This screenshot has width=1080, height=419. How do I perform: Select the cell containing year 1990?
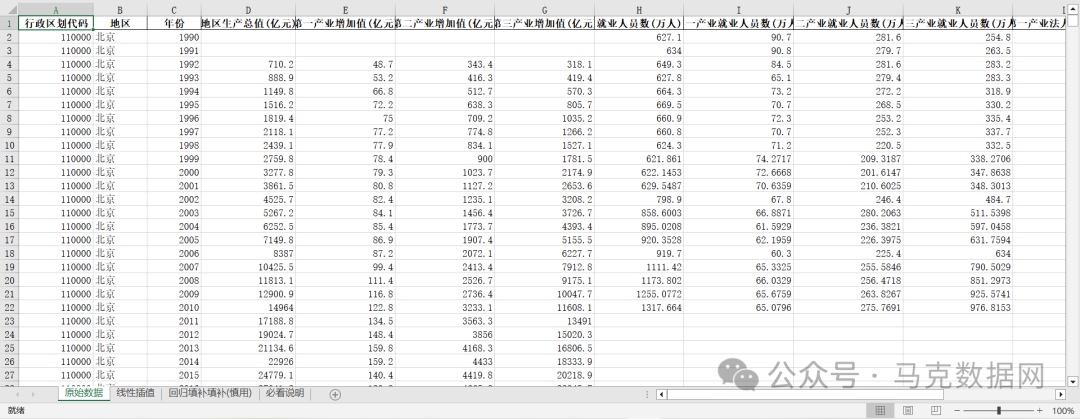point(174,37)
